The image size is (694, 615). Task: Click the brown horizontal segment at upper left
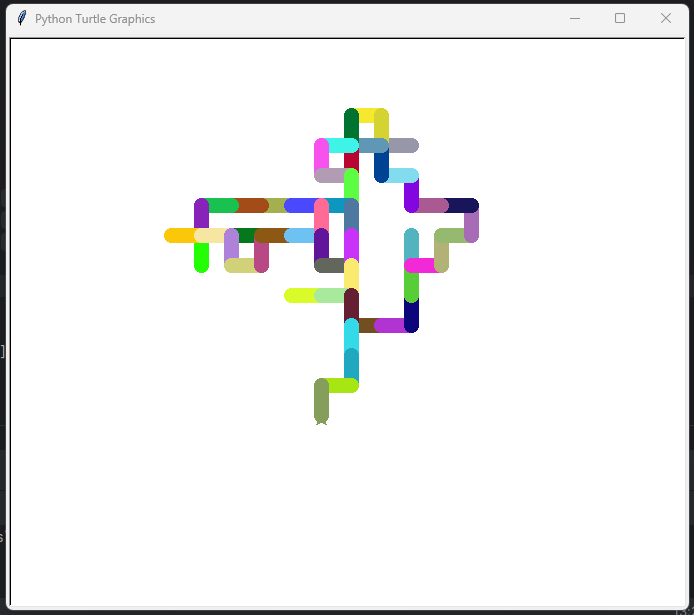[251, 205]
